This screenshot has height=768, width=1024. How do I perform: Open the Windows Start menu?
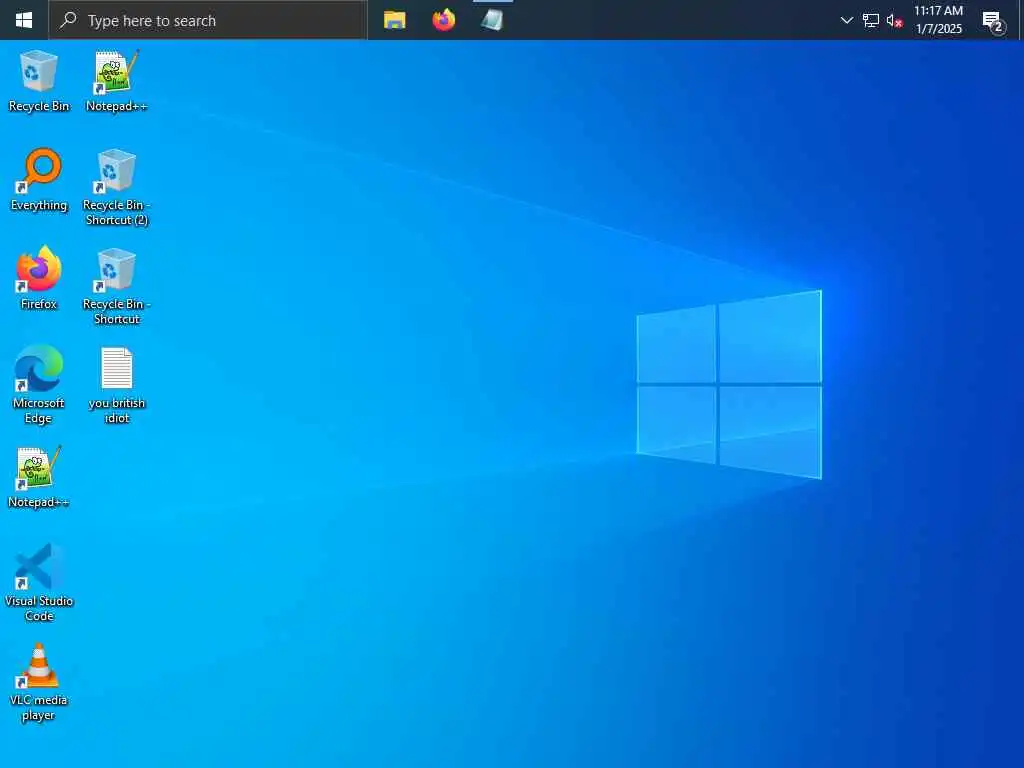24,20
